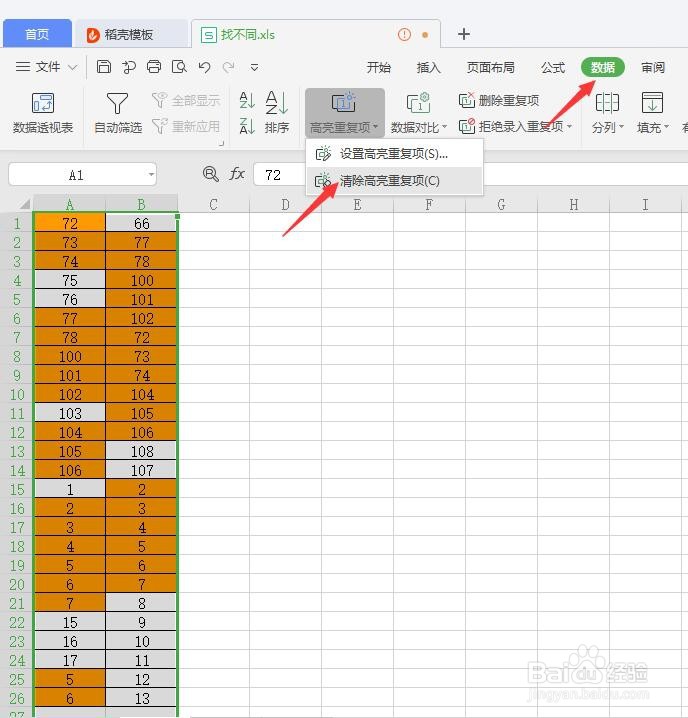
Task: Toggle AutoFilter (自动筛选) funnel
Action: [x=118, y=113]
